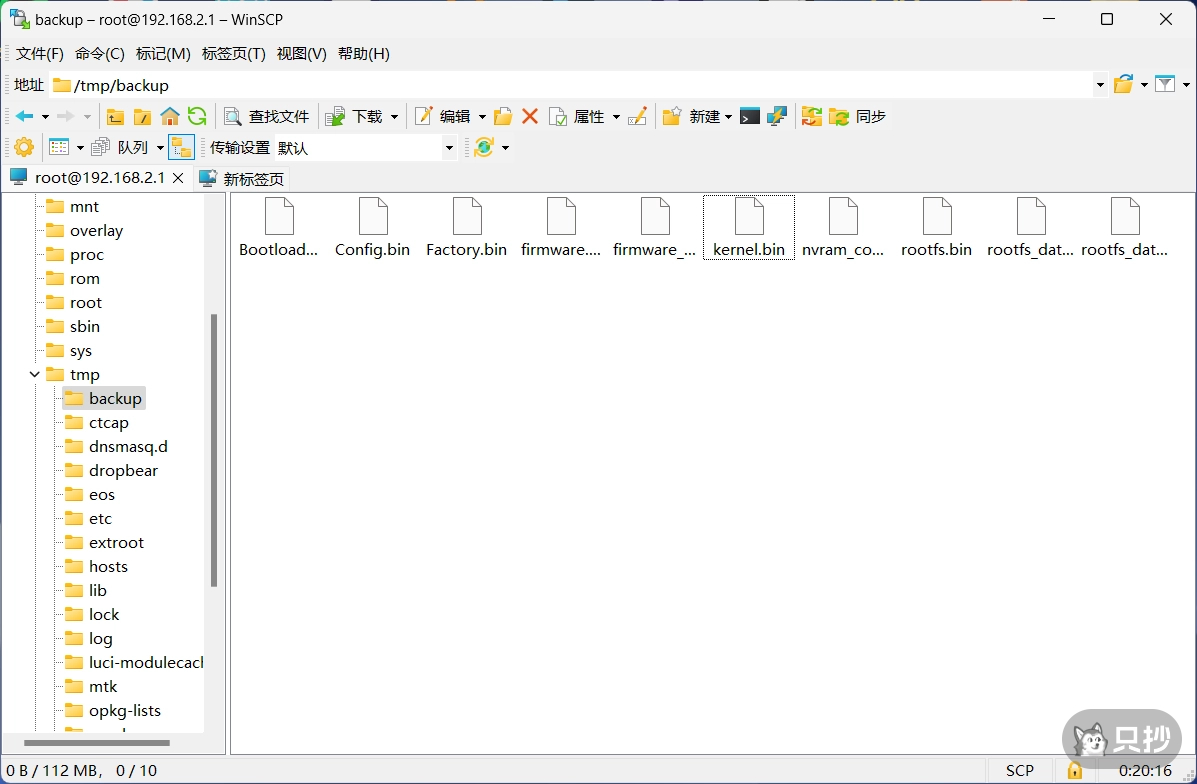Screen dimensions: 1197x784
Task: Click the red delete X icon
Action: click(x=530, y=117)
